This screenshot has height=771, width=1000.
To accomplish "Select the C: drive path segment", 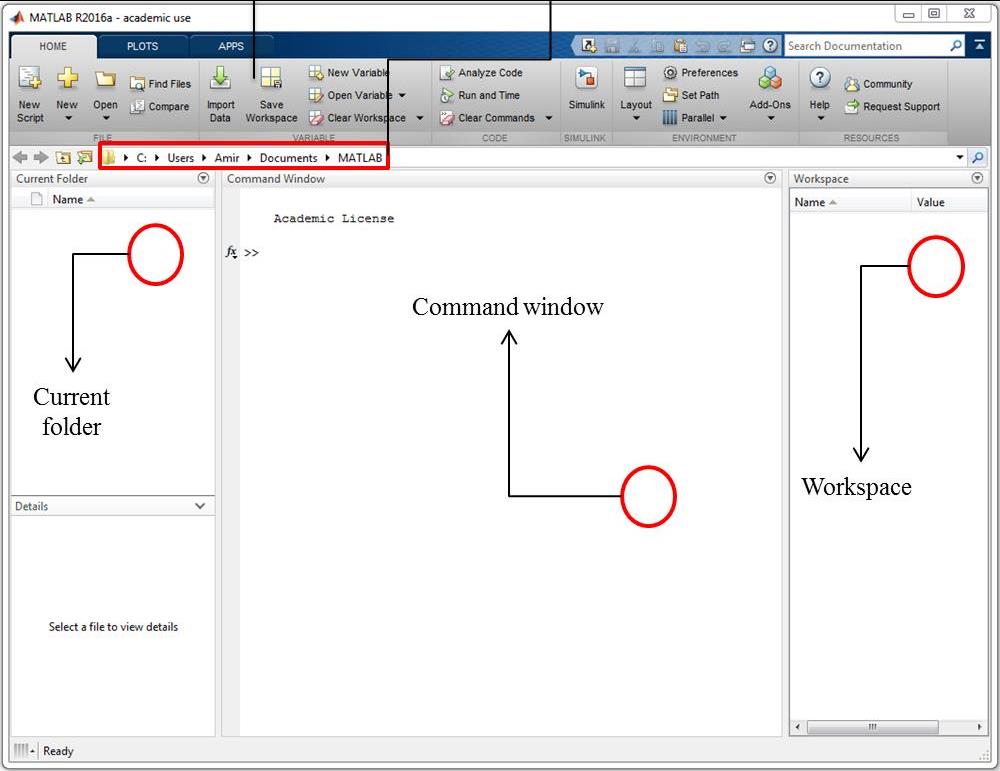I will 141,158.
